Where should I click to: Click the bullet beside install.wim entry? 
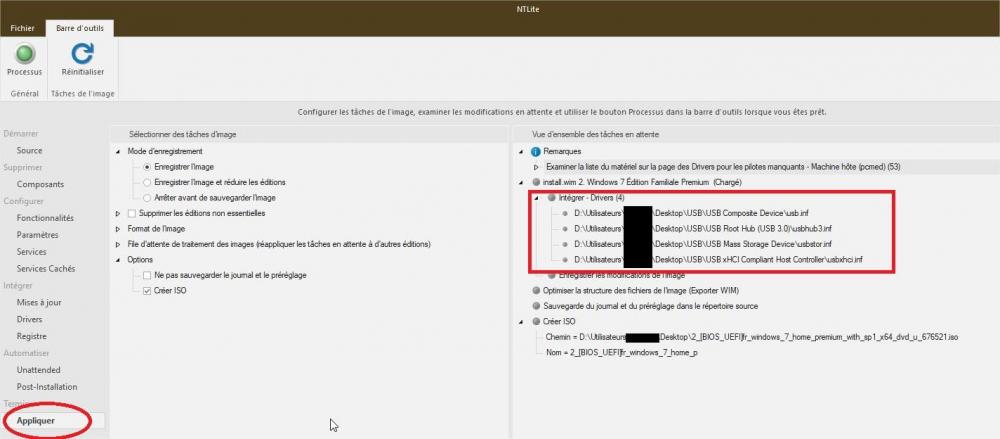[536, 182]
